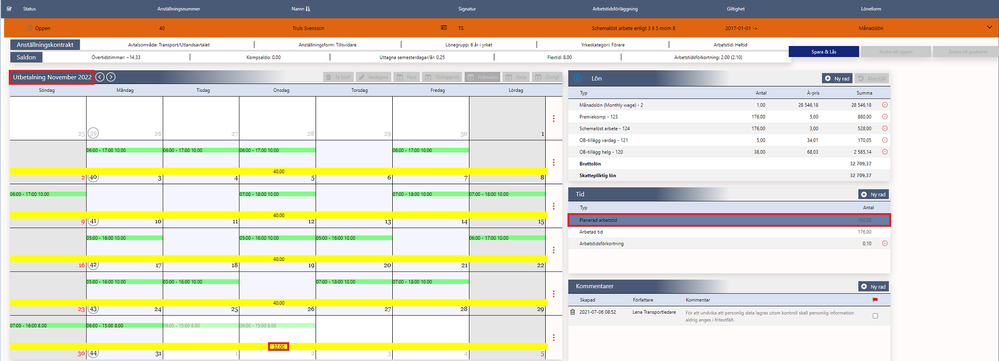The width and height of the screenshot is (999, 361).
Task: Add Ny rad in the Lön panel
Action: click(x=837, y=78)
